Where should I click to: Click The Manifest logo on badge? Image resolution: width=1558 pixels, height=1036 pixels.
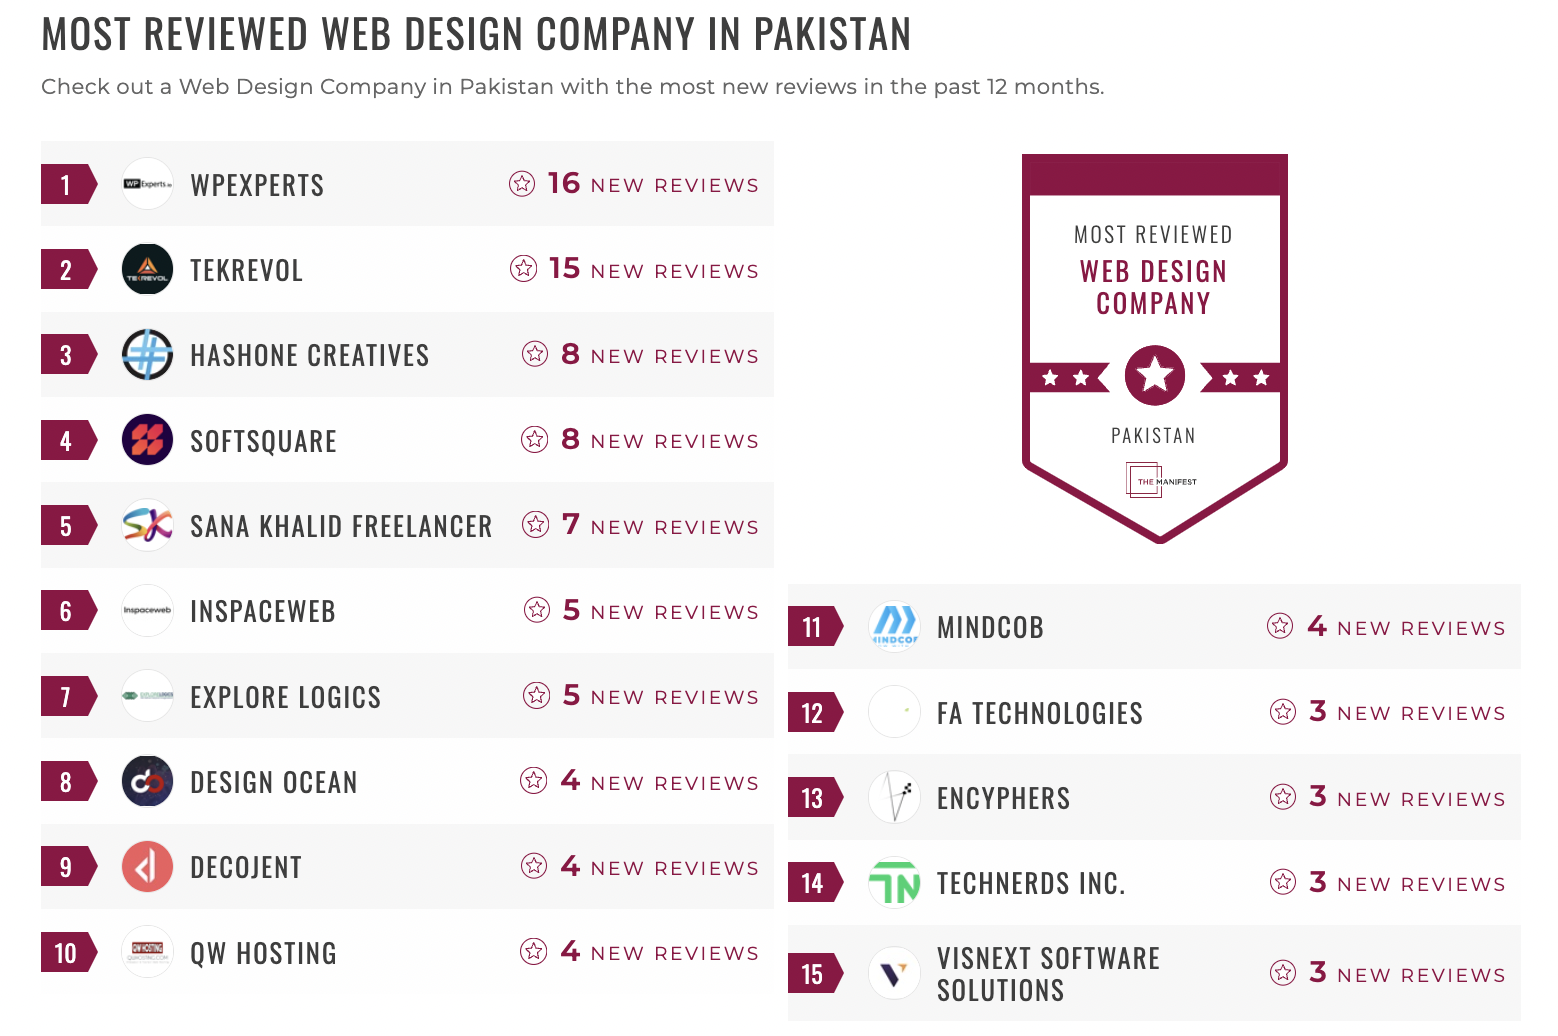1160,481
